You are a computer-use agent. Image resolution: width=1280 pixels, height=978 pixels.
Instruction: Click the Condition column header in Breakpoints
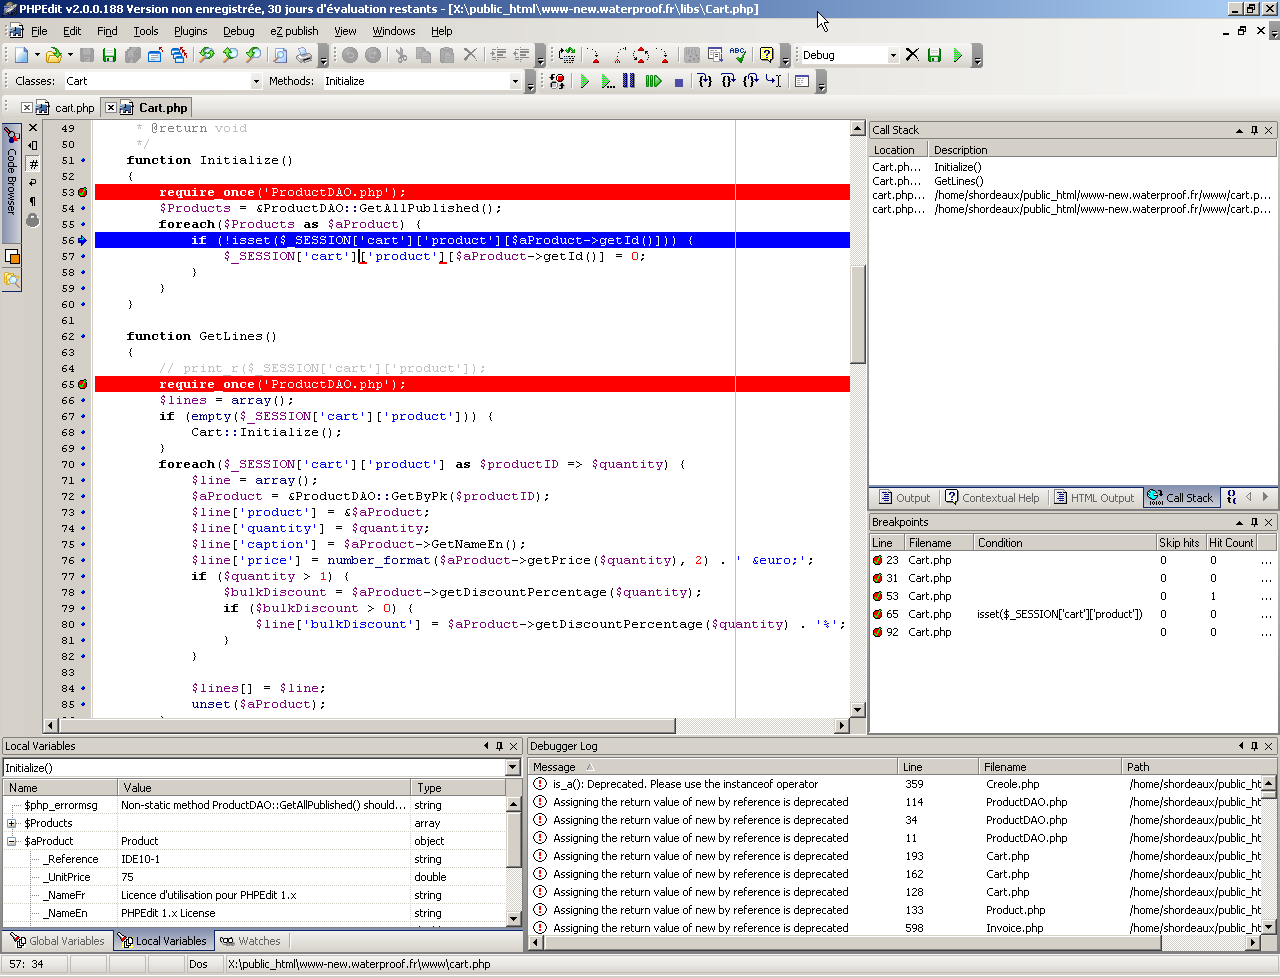[x=1000, y=543]
